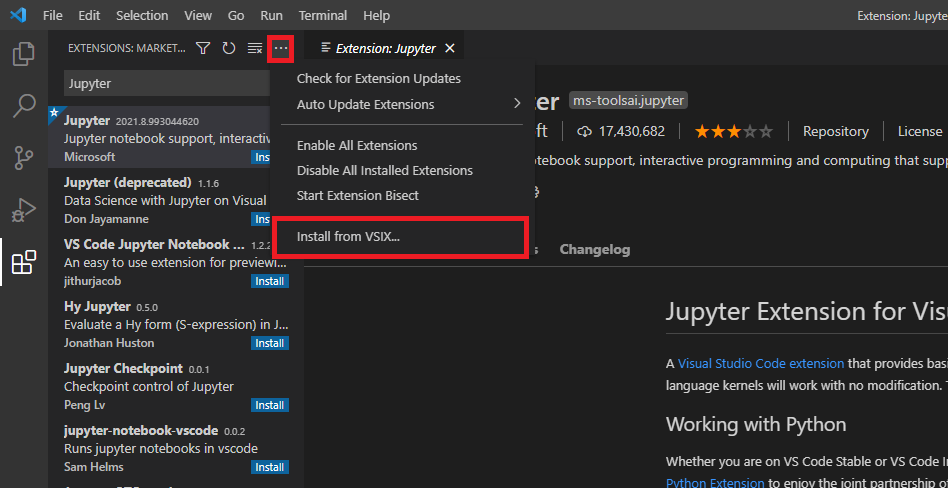Click the star rating of Jupyter extension

[x=733, y=131]
